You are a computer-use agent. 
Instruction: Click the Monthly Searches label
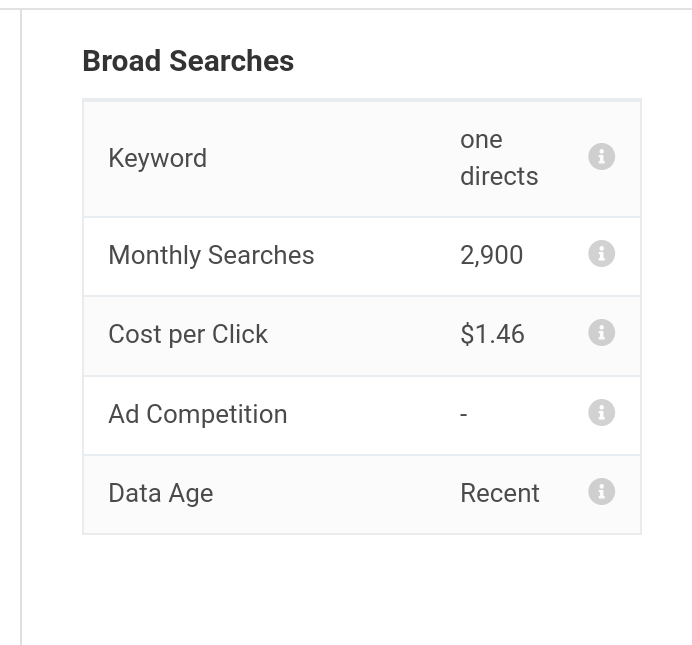tap(211, 255)
